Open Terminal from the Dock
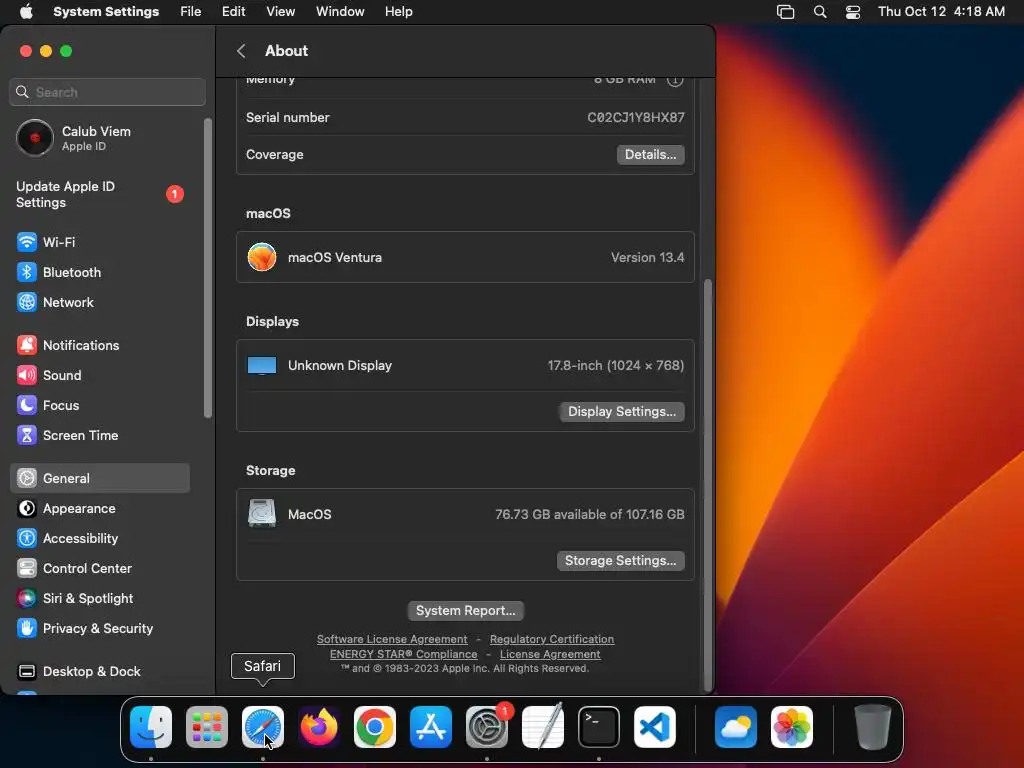The width and height of the screenshot is (1024, 768). pos(599,727)
